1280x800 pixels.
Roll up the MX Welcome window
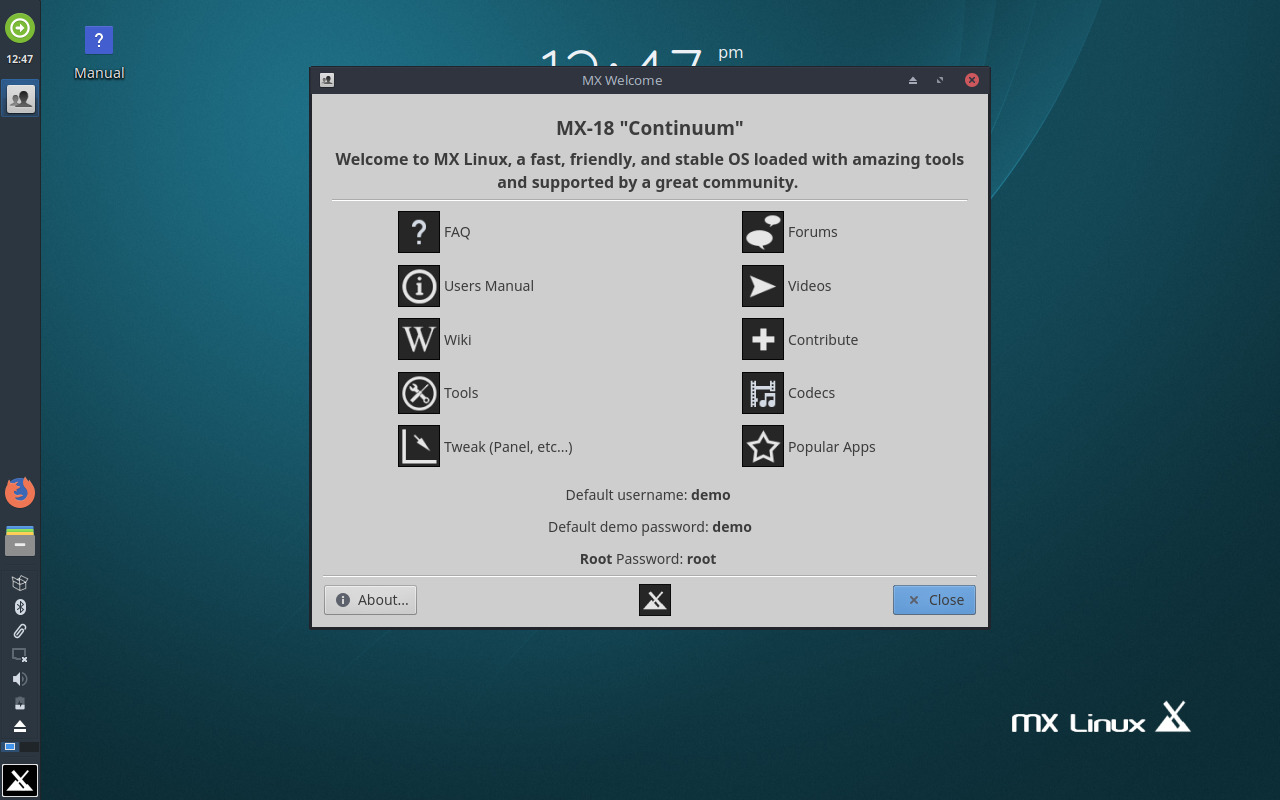click(x=913, y=80)
